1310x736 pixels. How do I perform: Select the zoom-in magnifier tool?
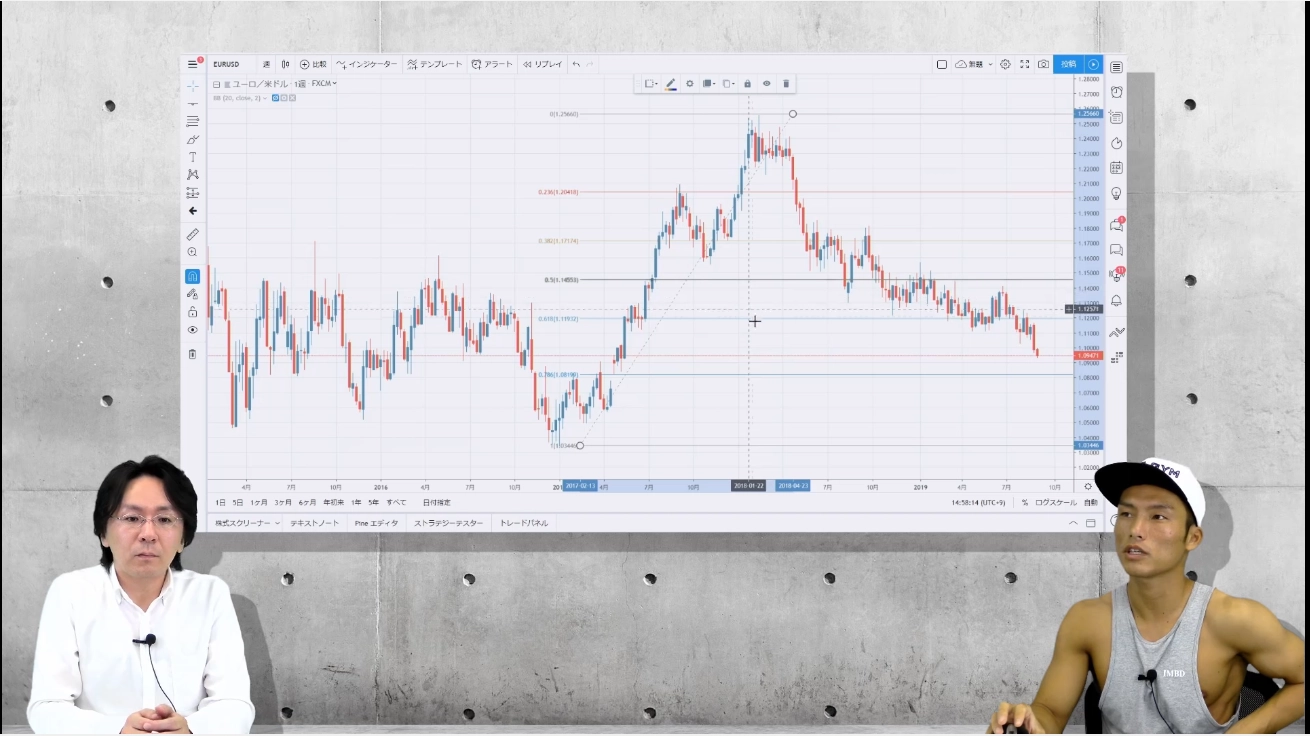coord(193,252)
